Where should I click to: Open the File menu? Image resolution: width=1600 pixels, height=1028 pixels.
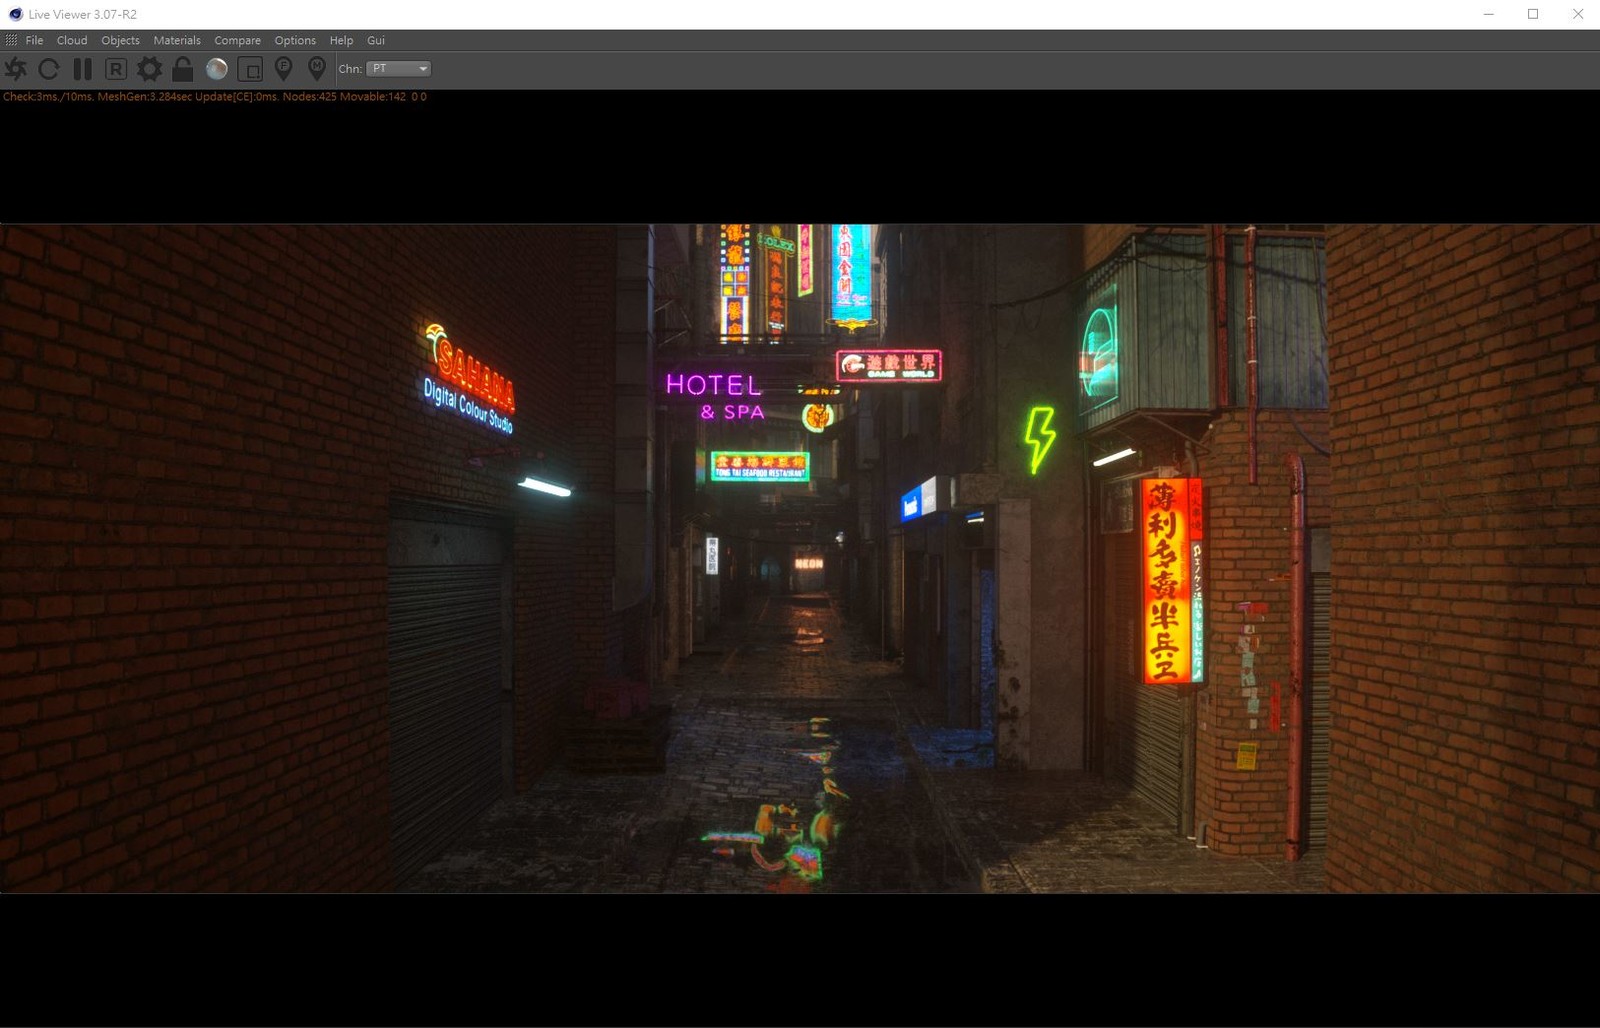[x=34, y=41]
